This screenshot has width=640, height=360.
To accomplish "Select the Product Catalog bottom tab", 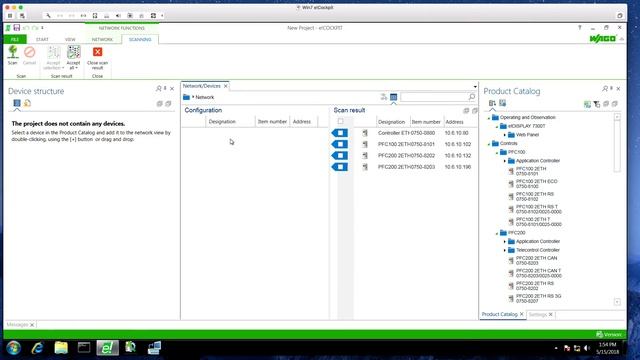I will [500, 314].
